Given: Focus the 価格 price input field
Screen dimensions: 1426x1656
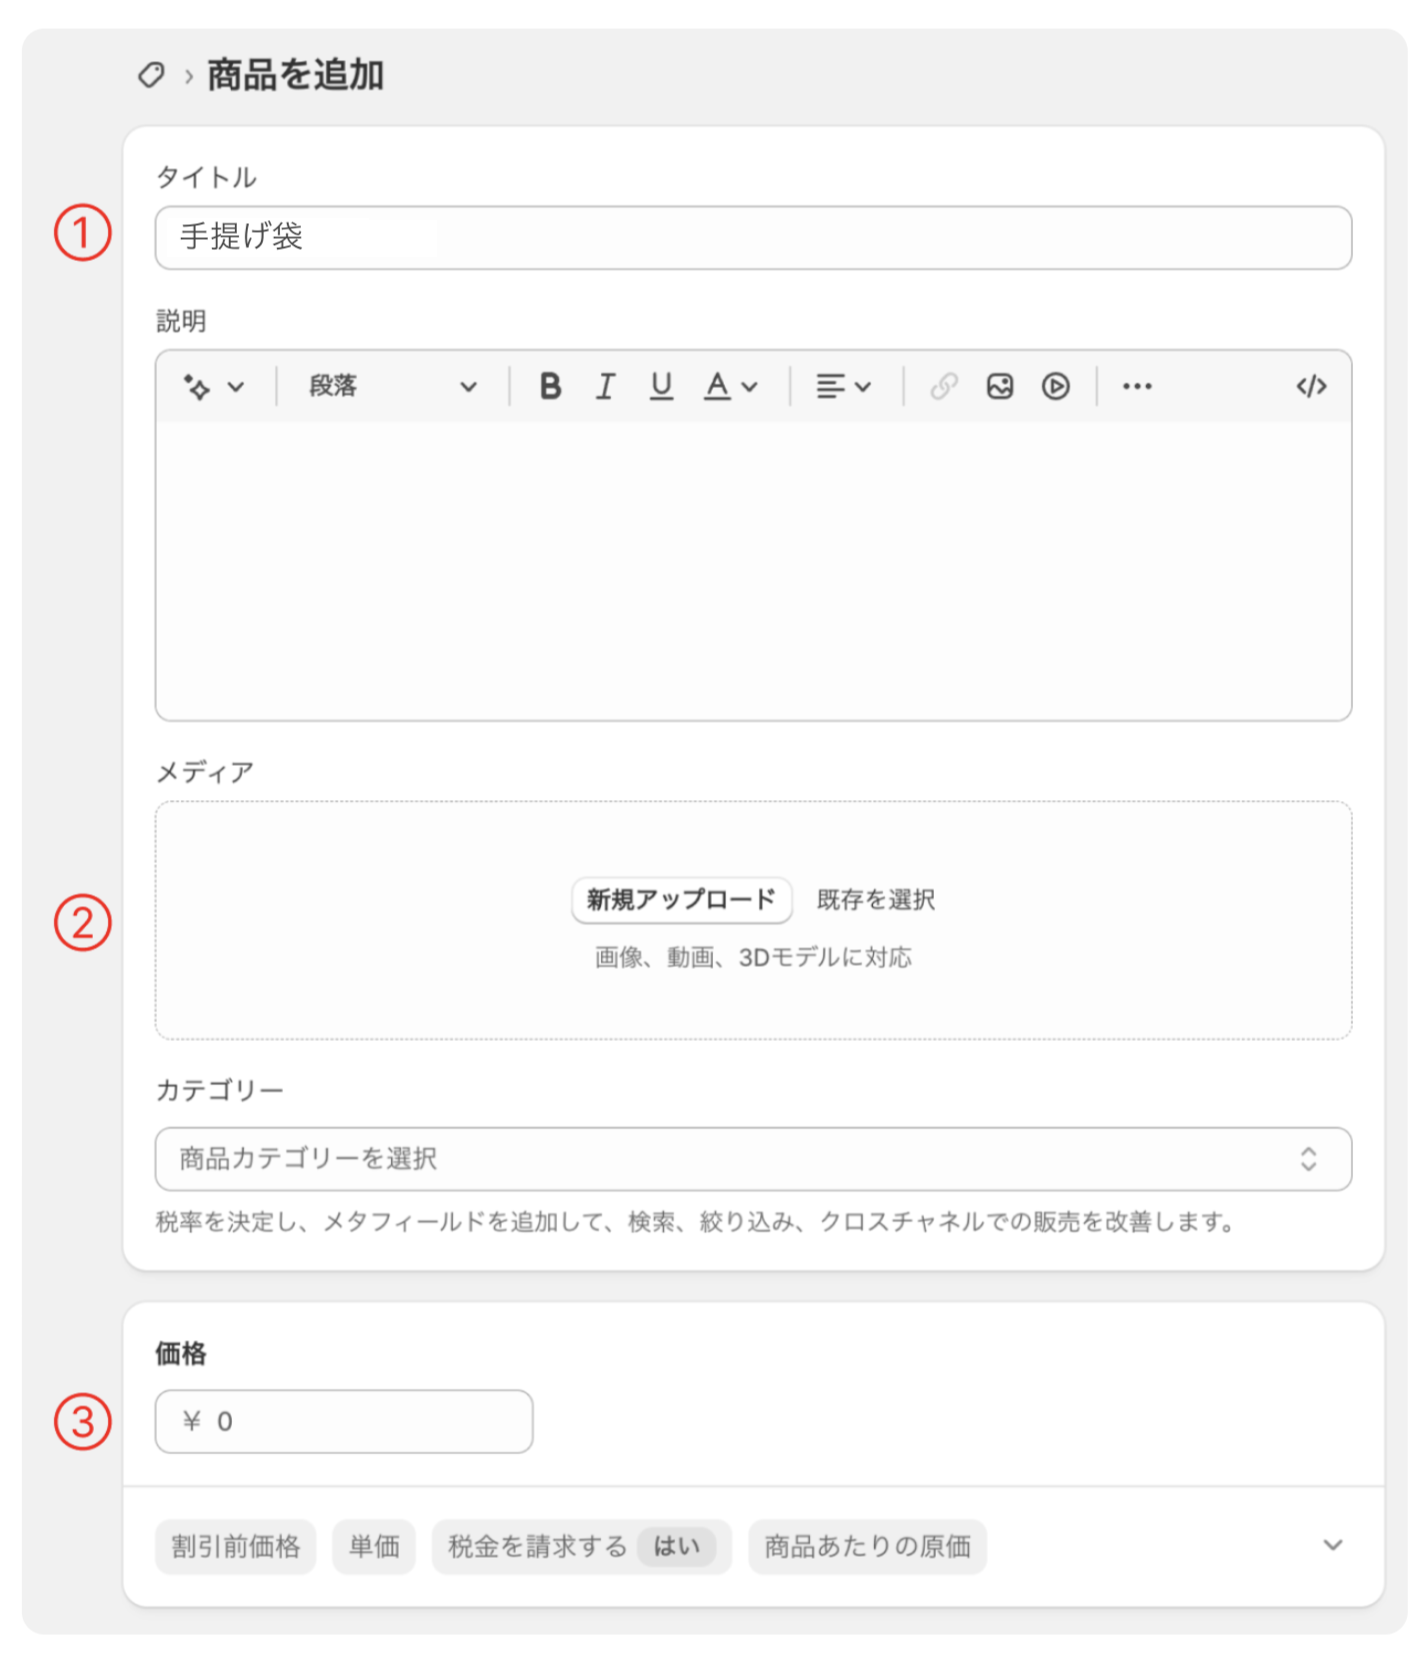Looking at the screenshot, I should 344,1421.
